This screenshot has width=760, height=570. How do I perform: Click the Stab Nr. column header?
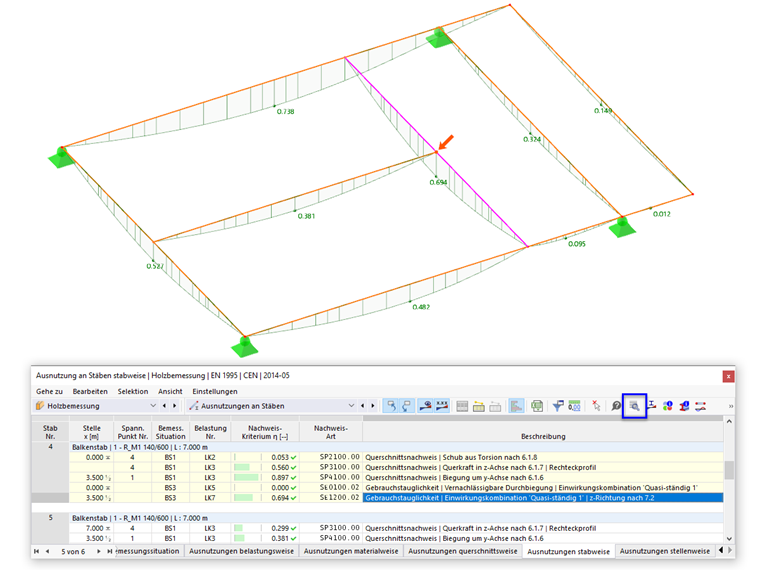coord(50,432)
